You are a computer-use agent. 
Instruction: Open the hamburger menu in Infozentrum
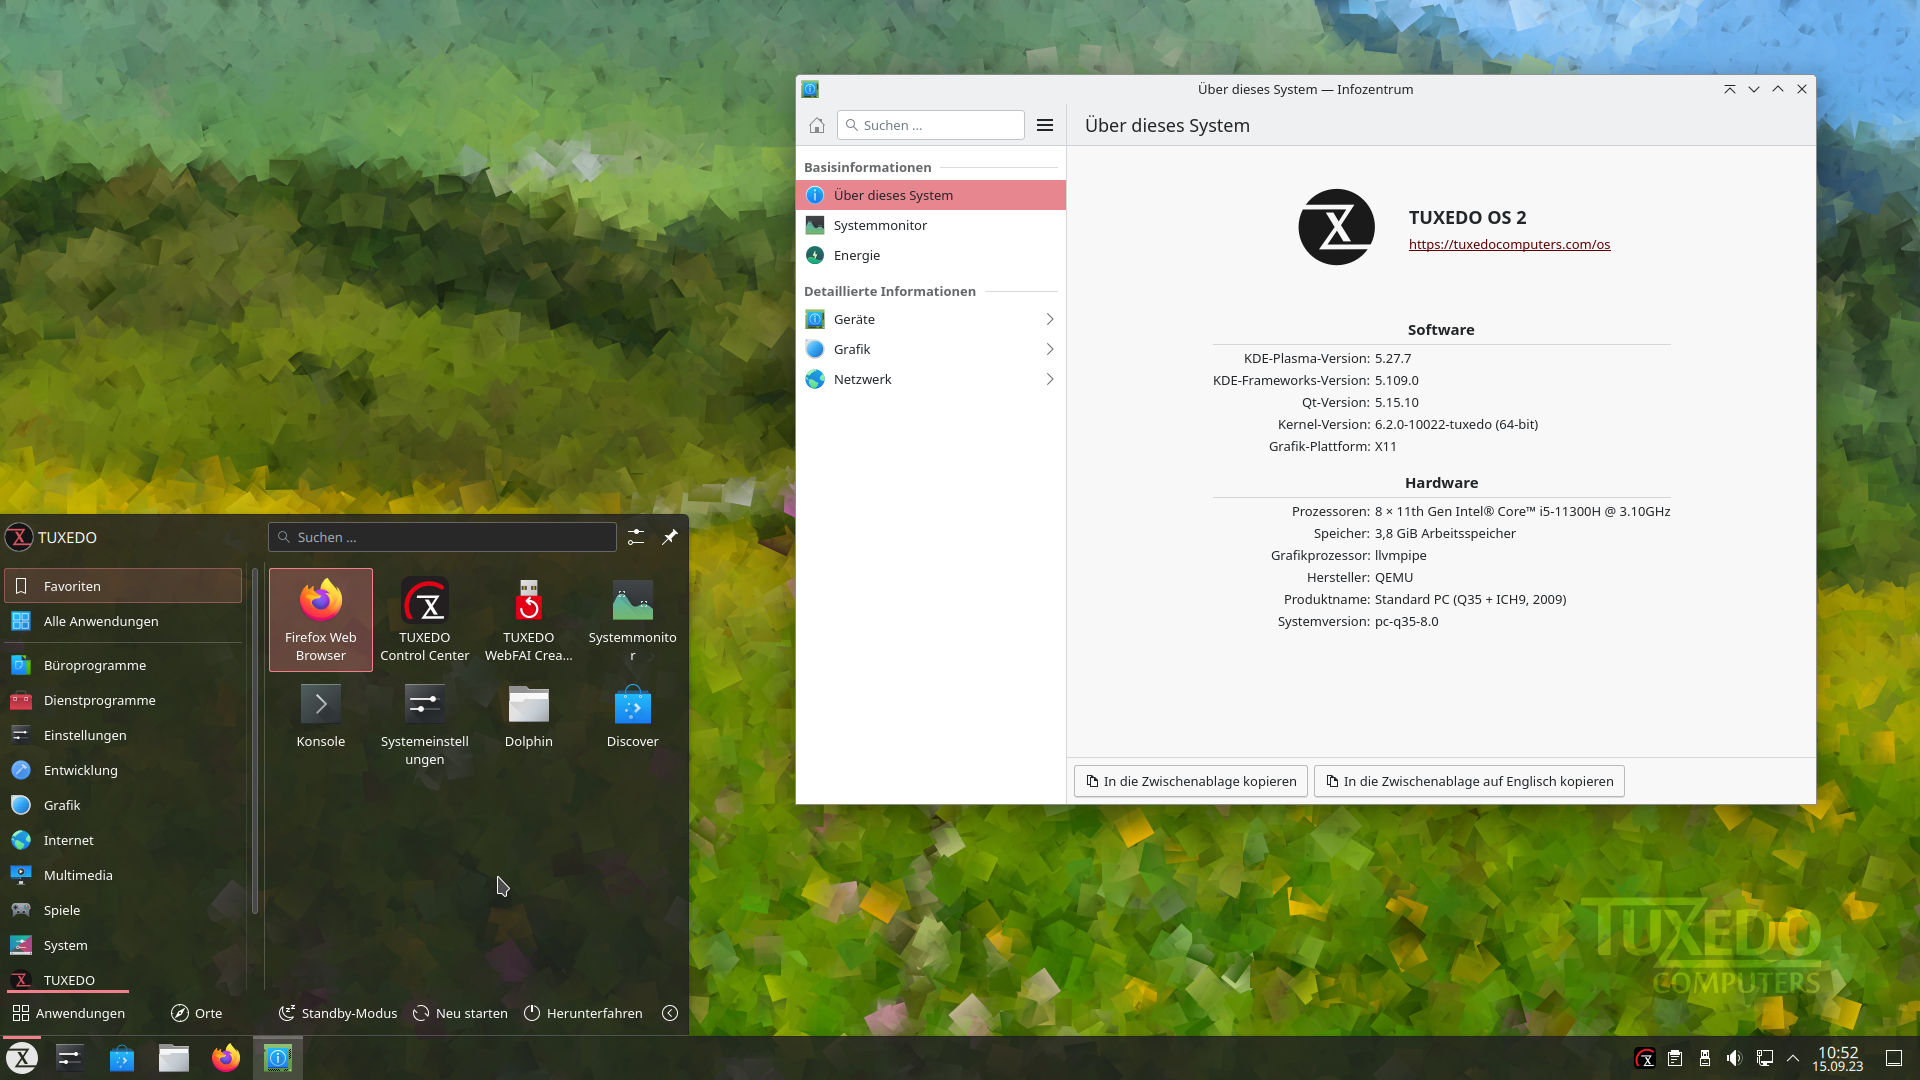pos(1045,125)
